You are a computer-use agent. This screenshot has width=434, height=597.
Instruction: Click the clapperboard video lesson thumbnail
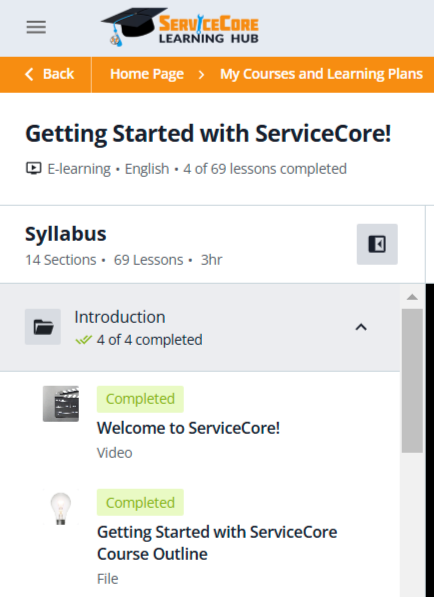61,404
